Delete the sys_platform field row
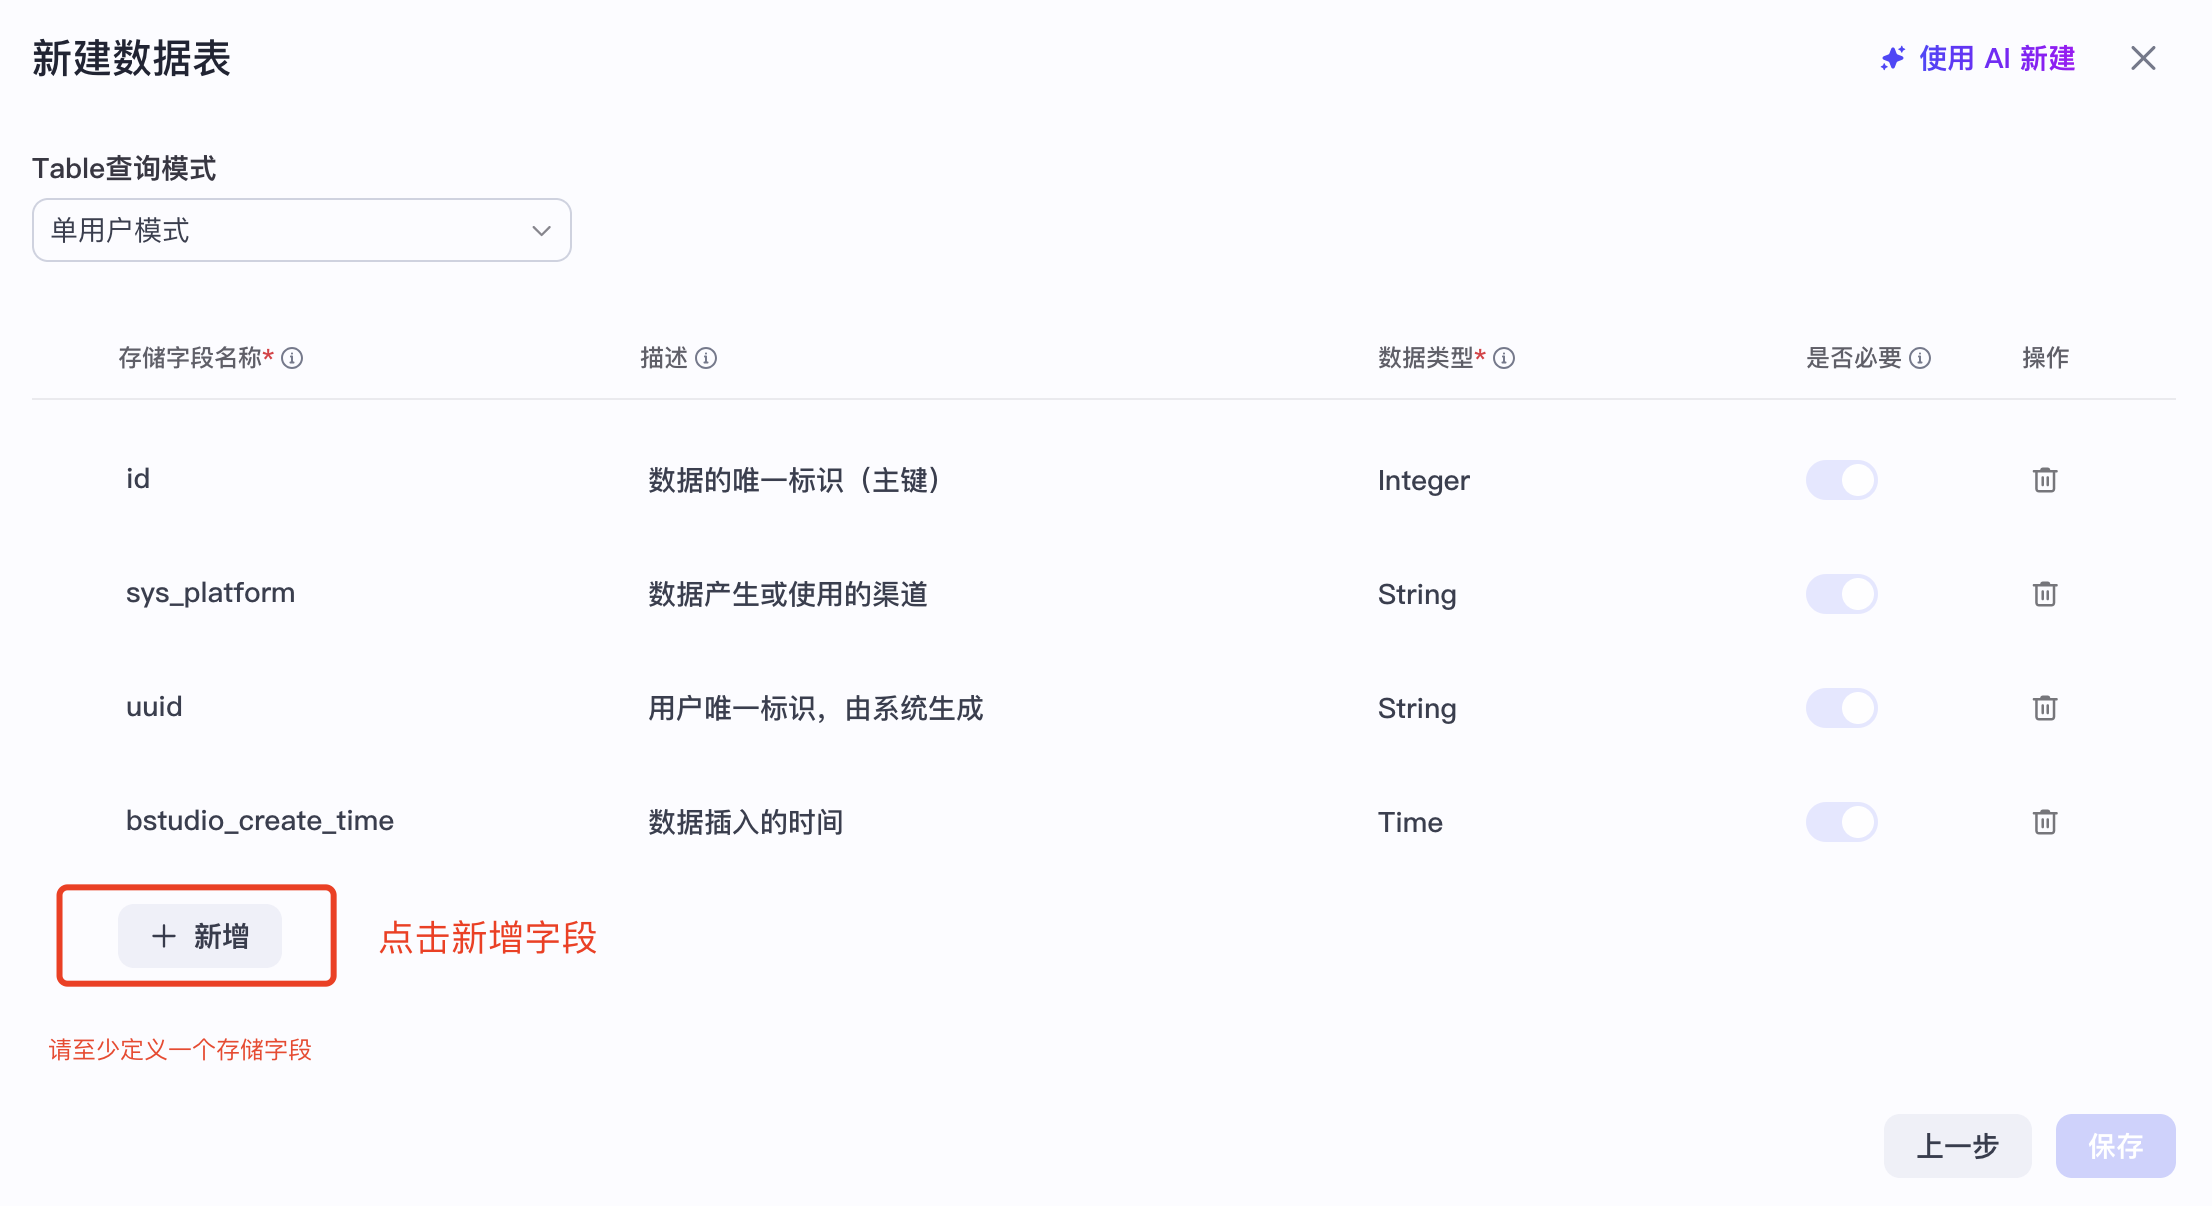 (2044, 594)
